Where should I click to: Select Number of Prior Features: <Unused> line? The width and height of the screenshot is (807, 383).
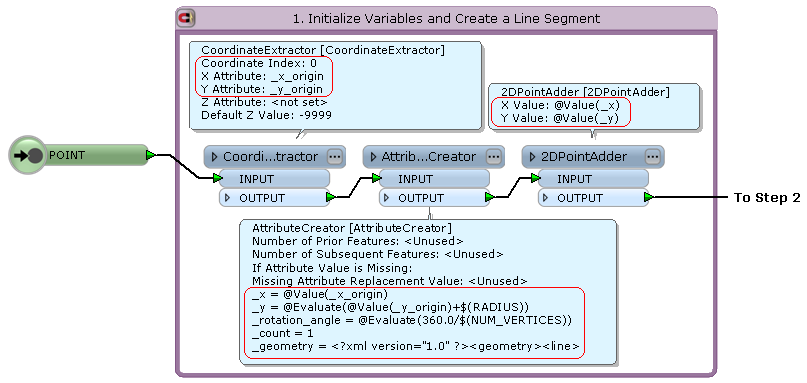pos(358,241)
